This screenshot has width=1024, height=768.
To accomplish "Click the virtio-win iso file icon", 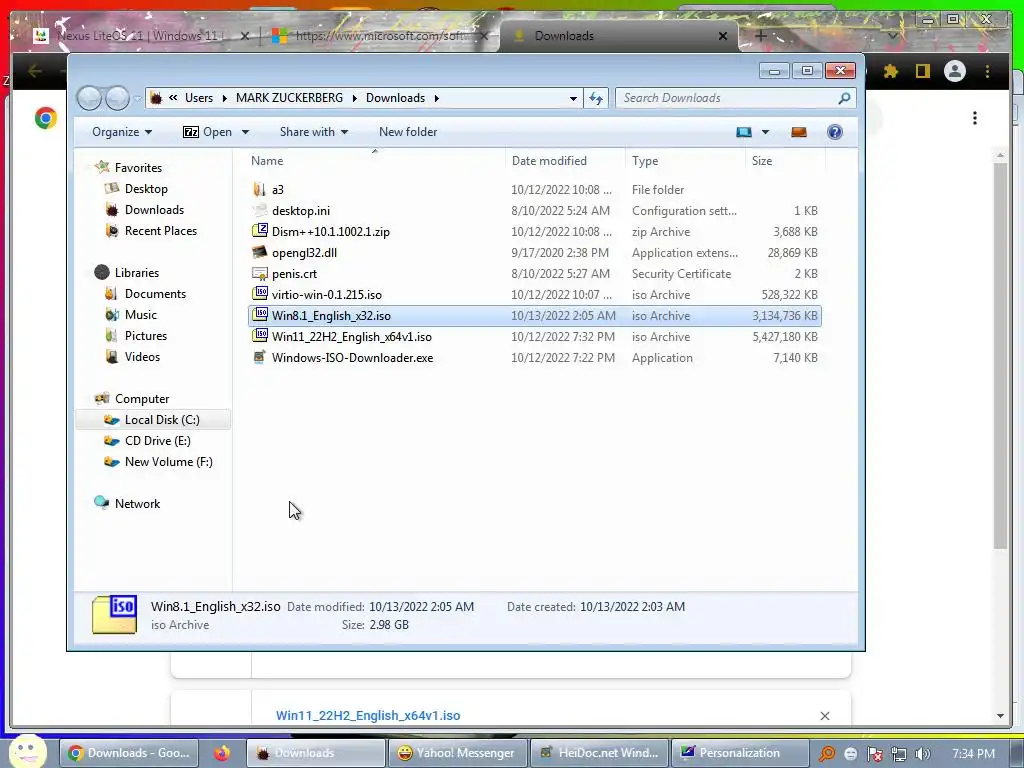I will [x=259, y=295].
